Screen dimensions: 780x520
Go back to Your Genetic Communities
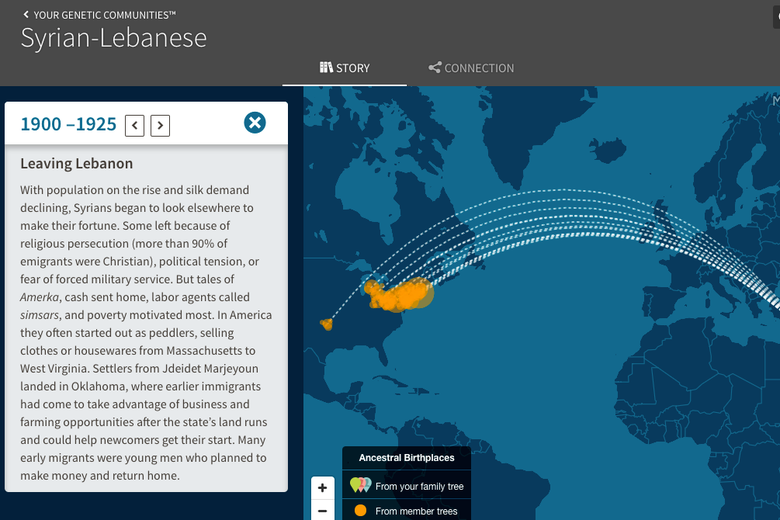pyautogui.click(x=99, y=15)
